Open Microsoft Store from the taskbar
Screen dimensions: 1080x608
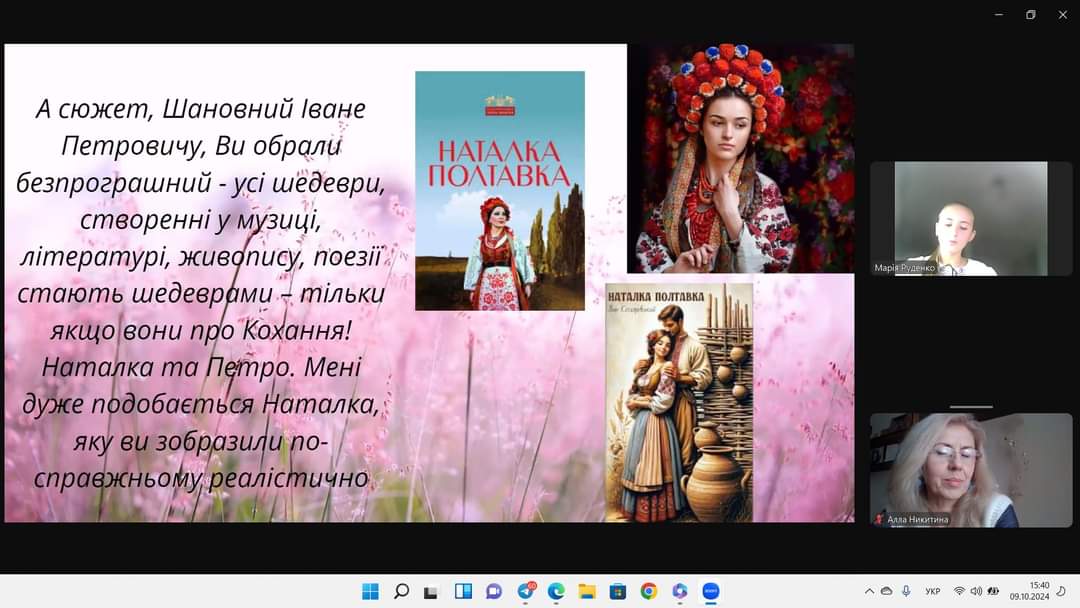(x=618, y=591)
